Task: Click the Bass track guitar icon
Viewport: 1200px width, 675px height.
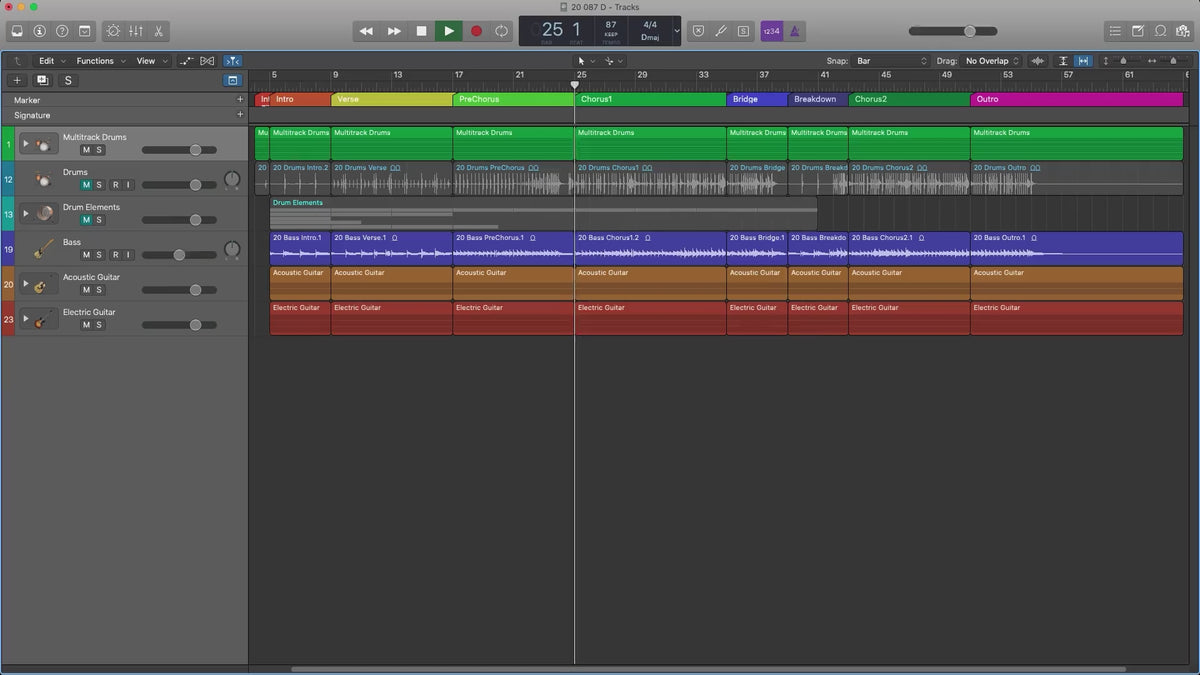Action: [x=43, y=249]
